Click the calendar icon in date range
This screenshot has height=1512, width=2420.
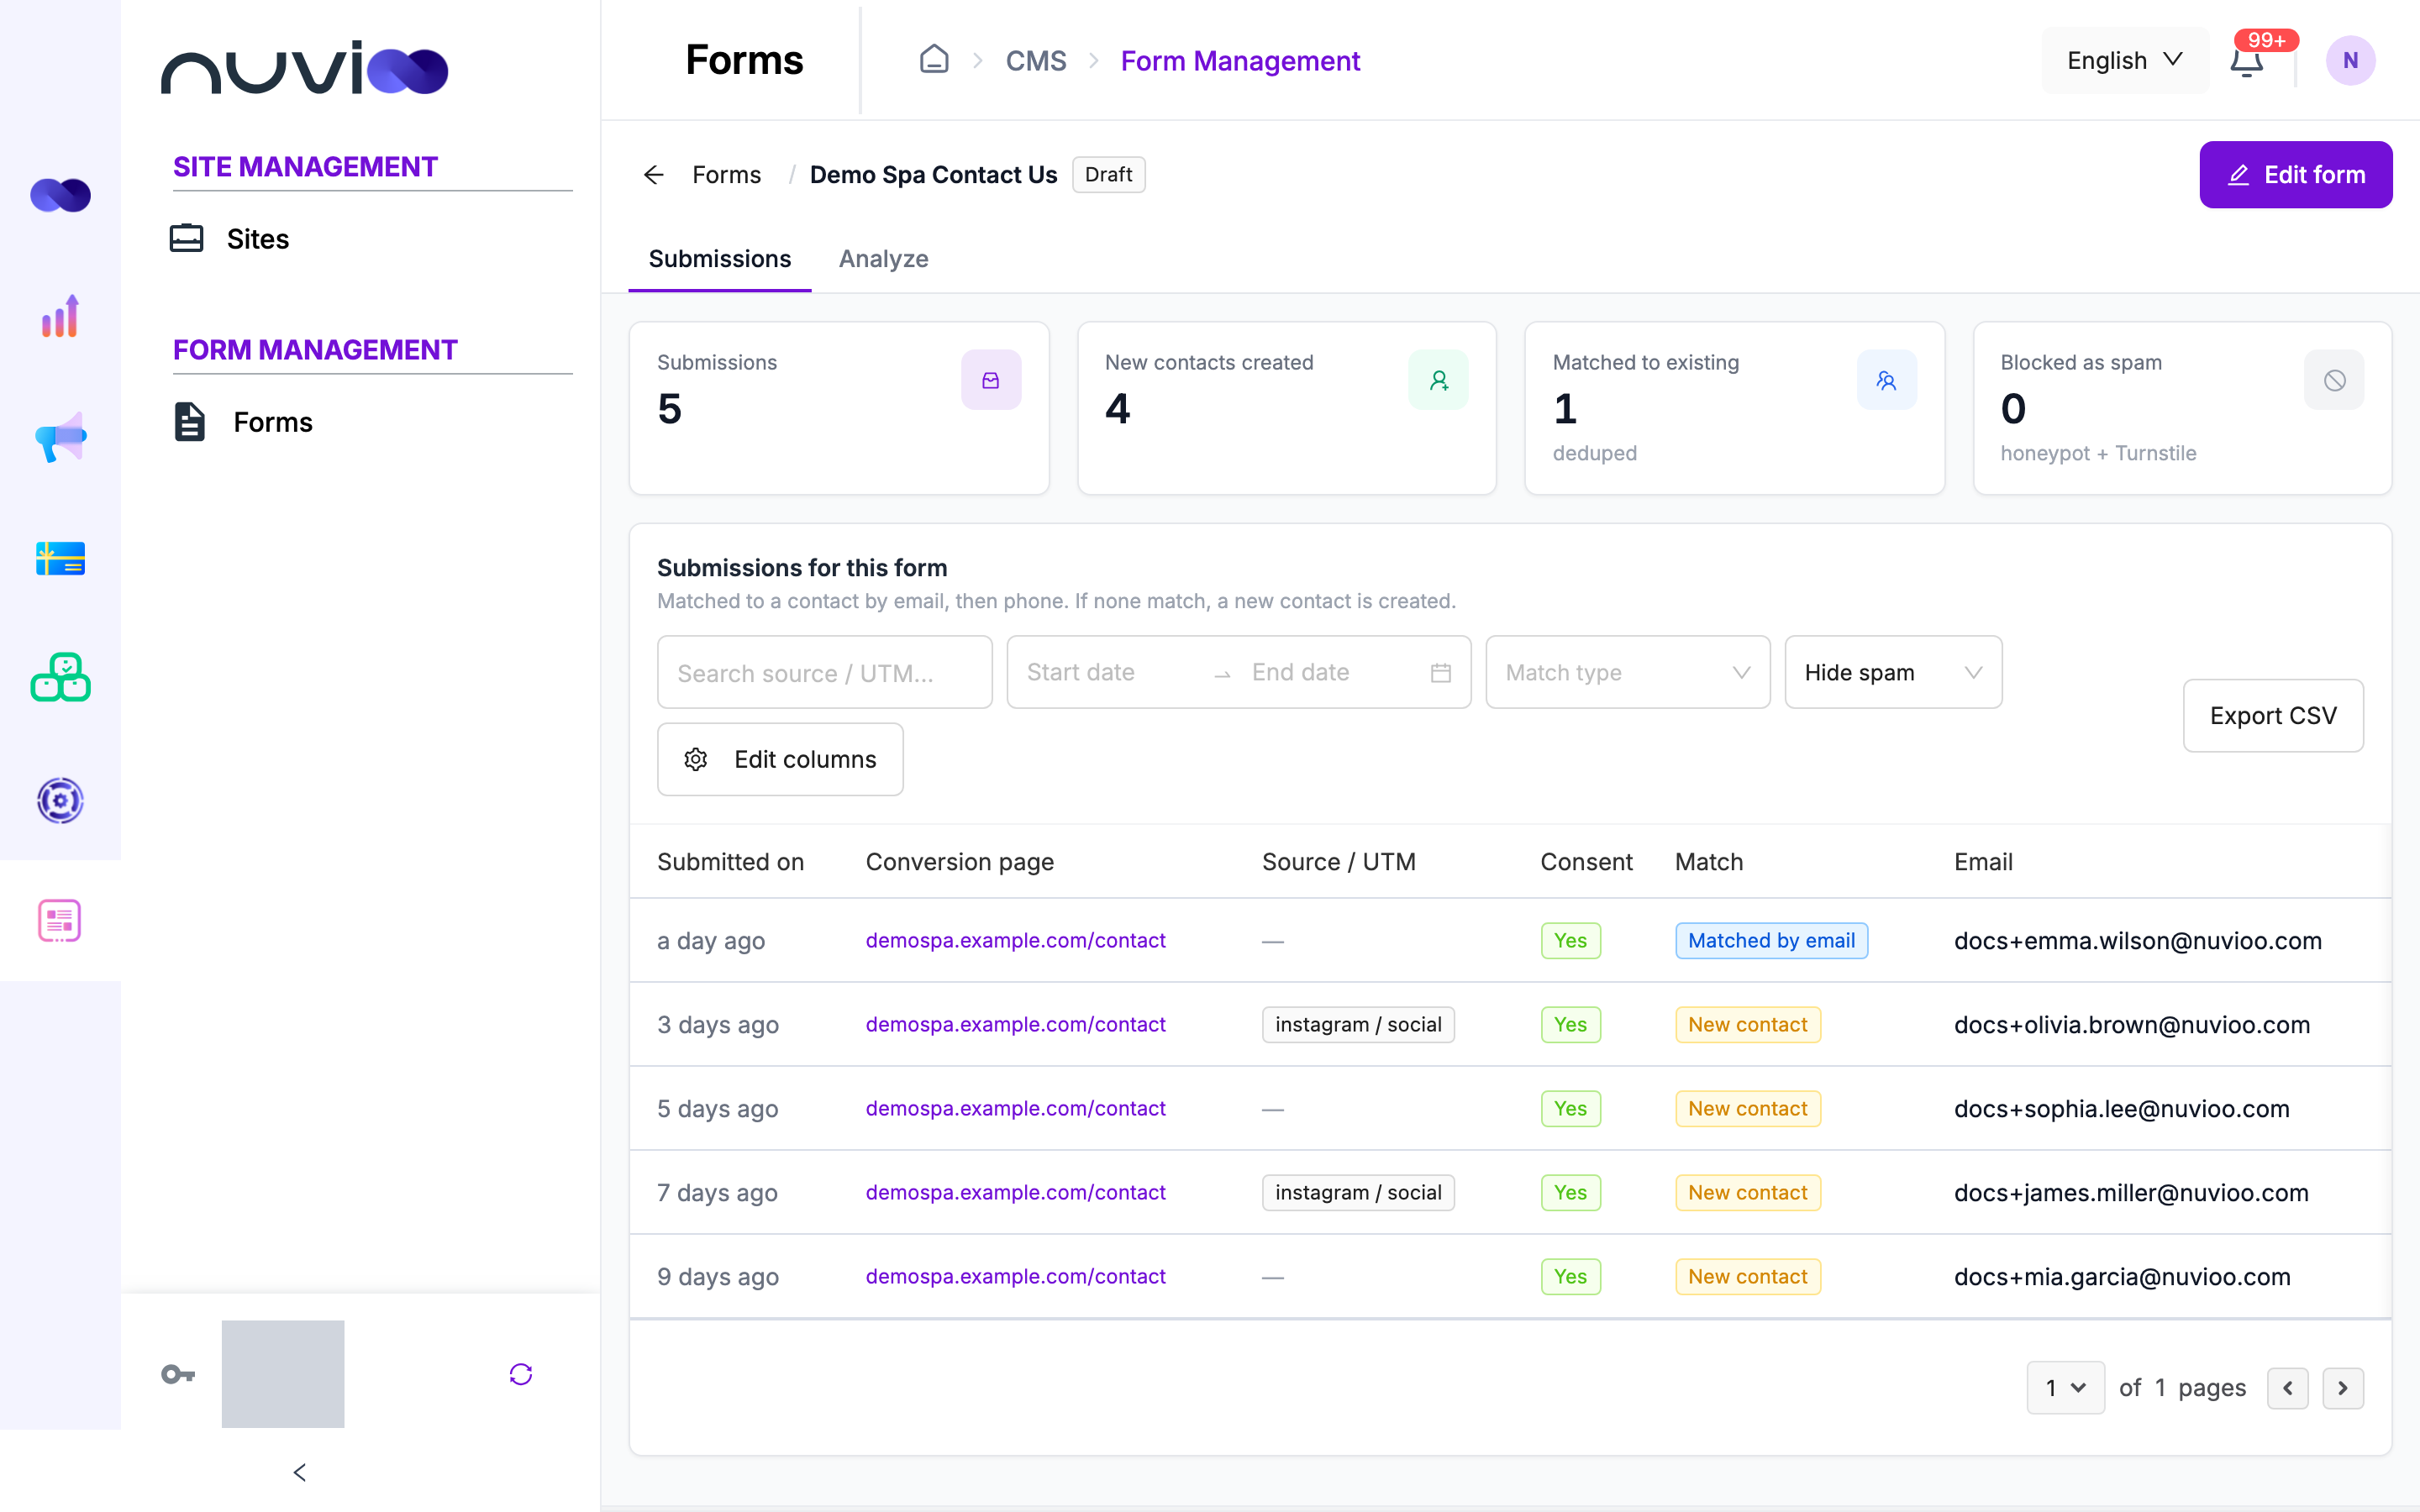click(x=1440, y=673)
